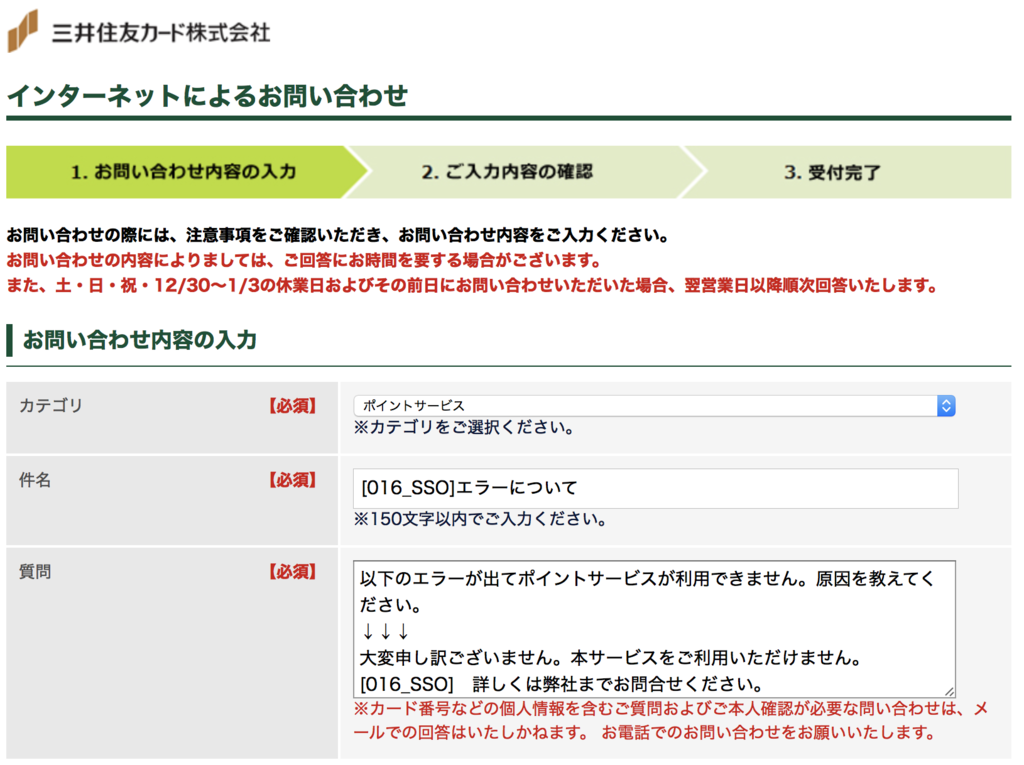Screen dimensions: 1024x765
Task: Click the 三井住友カード株式会社 company name
Action: coord(161,33)
